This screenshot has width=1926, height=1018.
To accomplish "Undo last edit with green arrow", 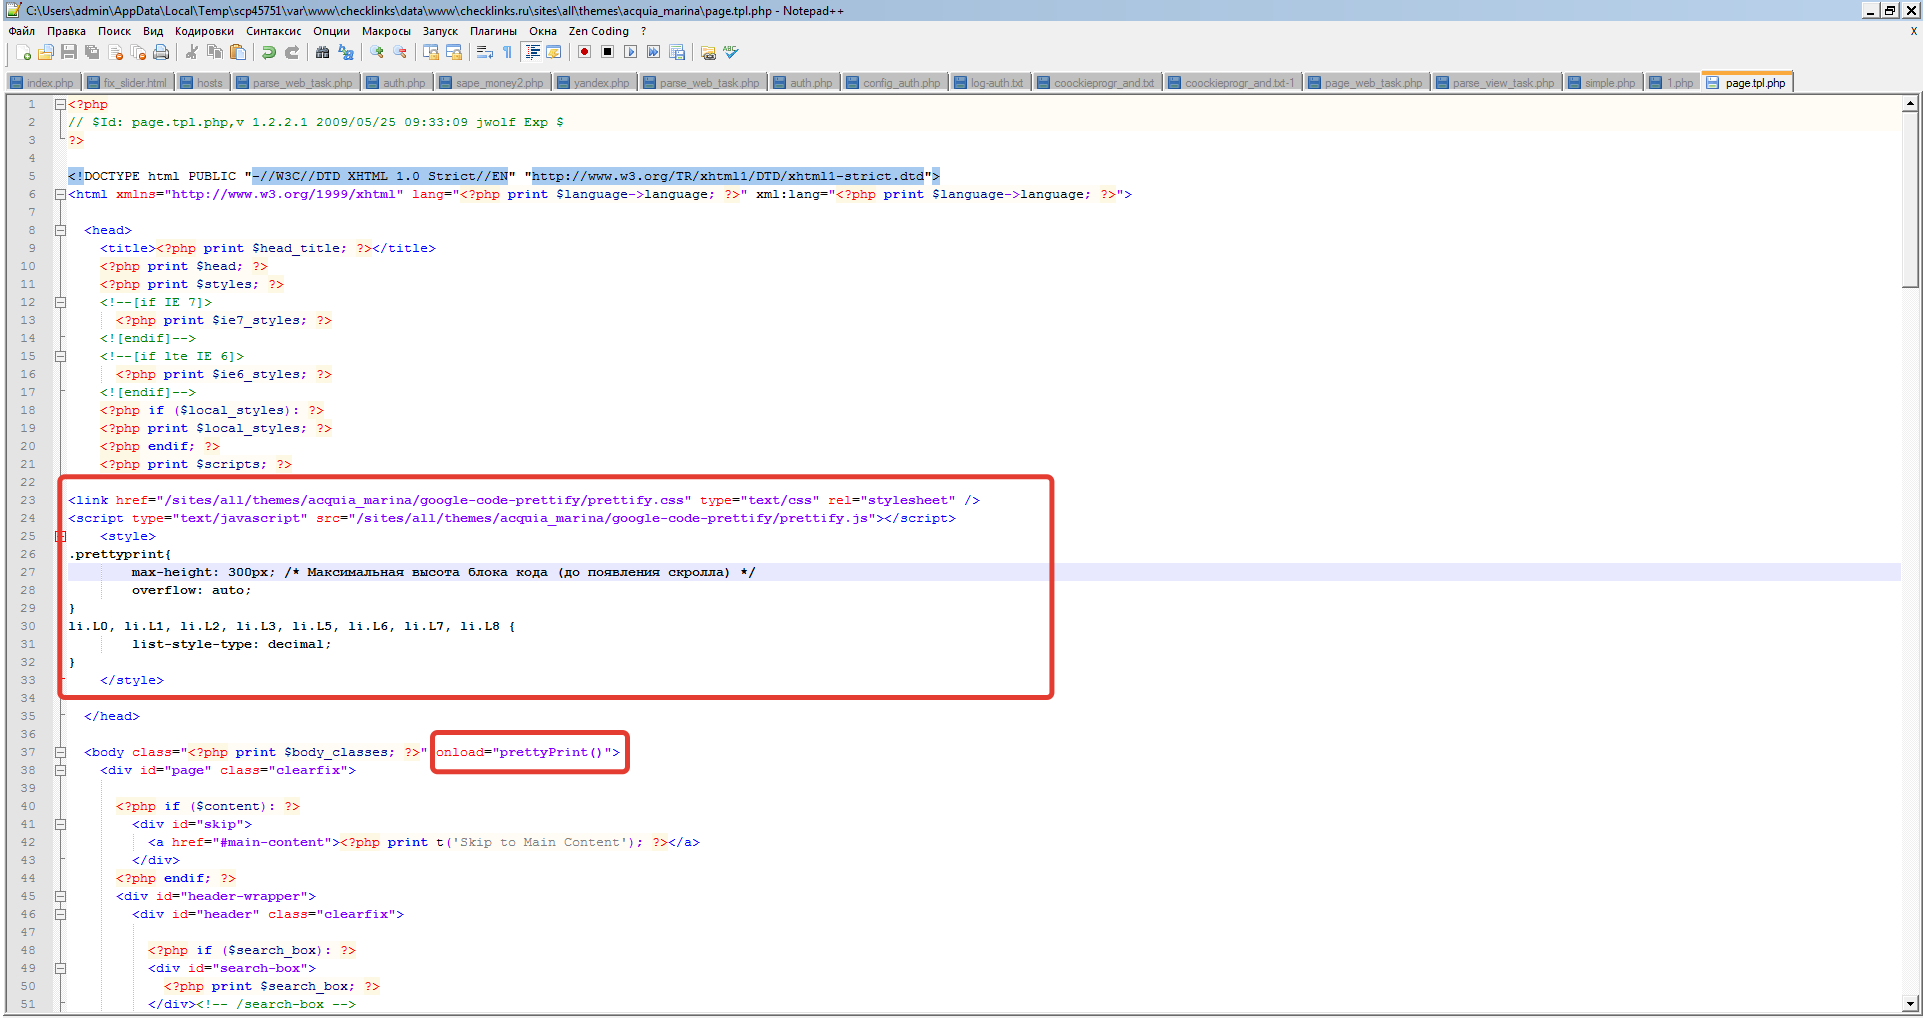I will [268, 53].
